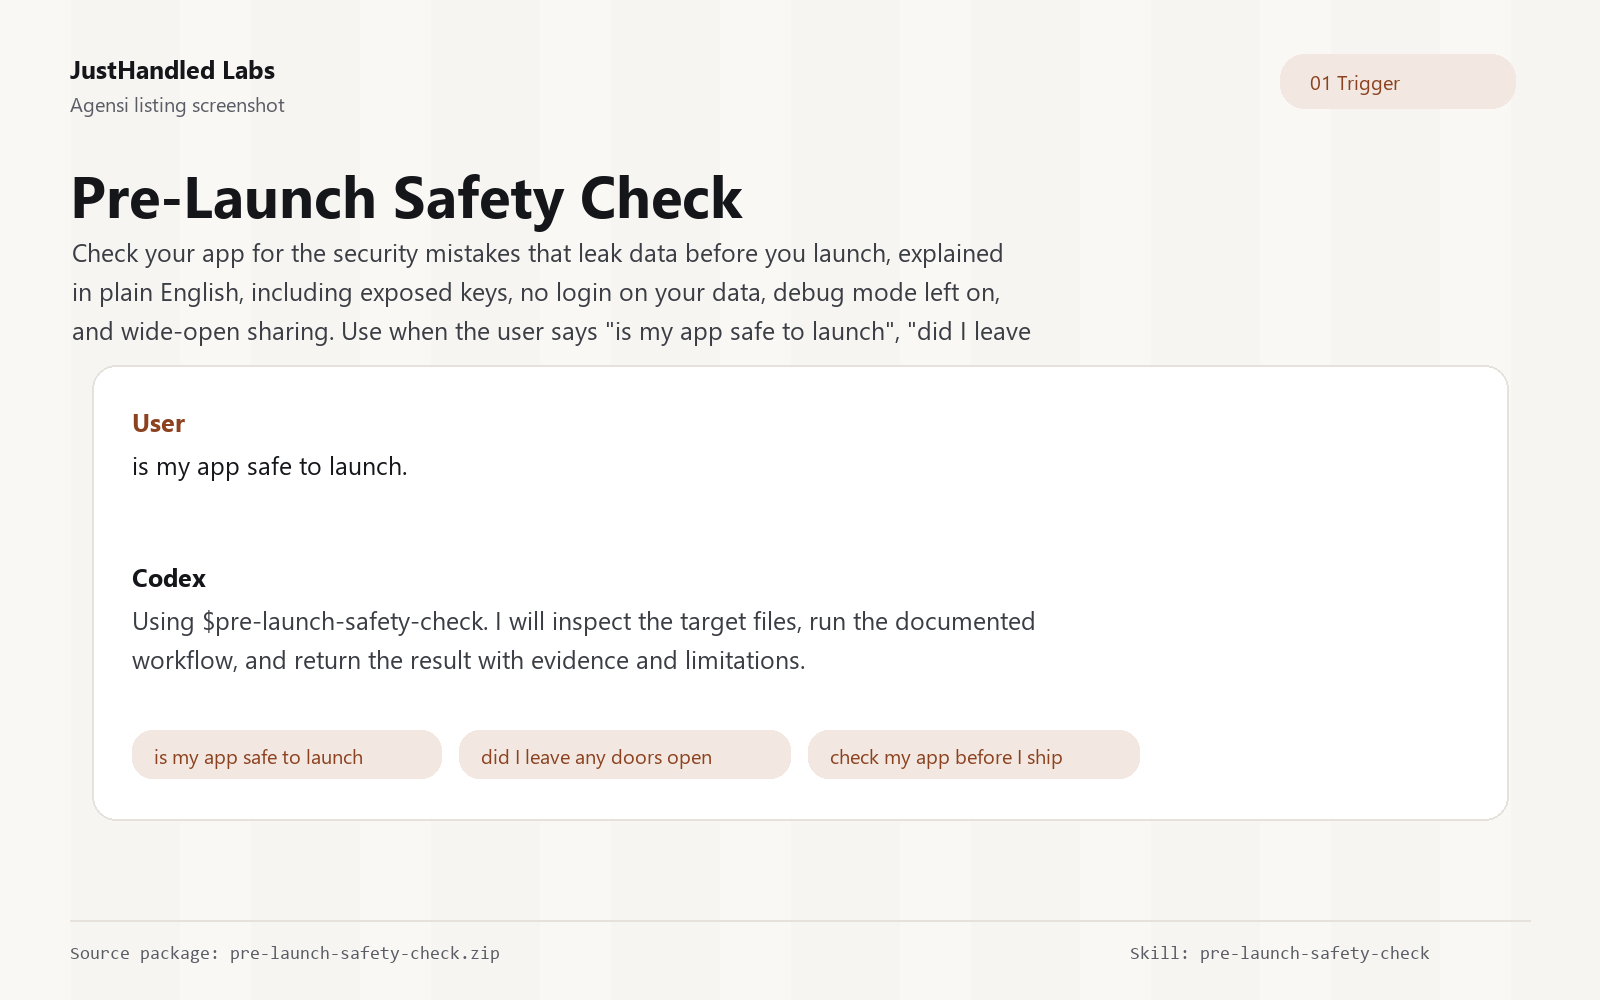Click the 'Agensi listing screenshot' subtitle
Image resolution: width=1600 pixels, height=1000 pixels.
pos(177,106)
